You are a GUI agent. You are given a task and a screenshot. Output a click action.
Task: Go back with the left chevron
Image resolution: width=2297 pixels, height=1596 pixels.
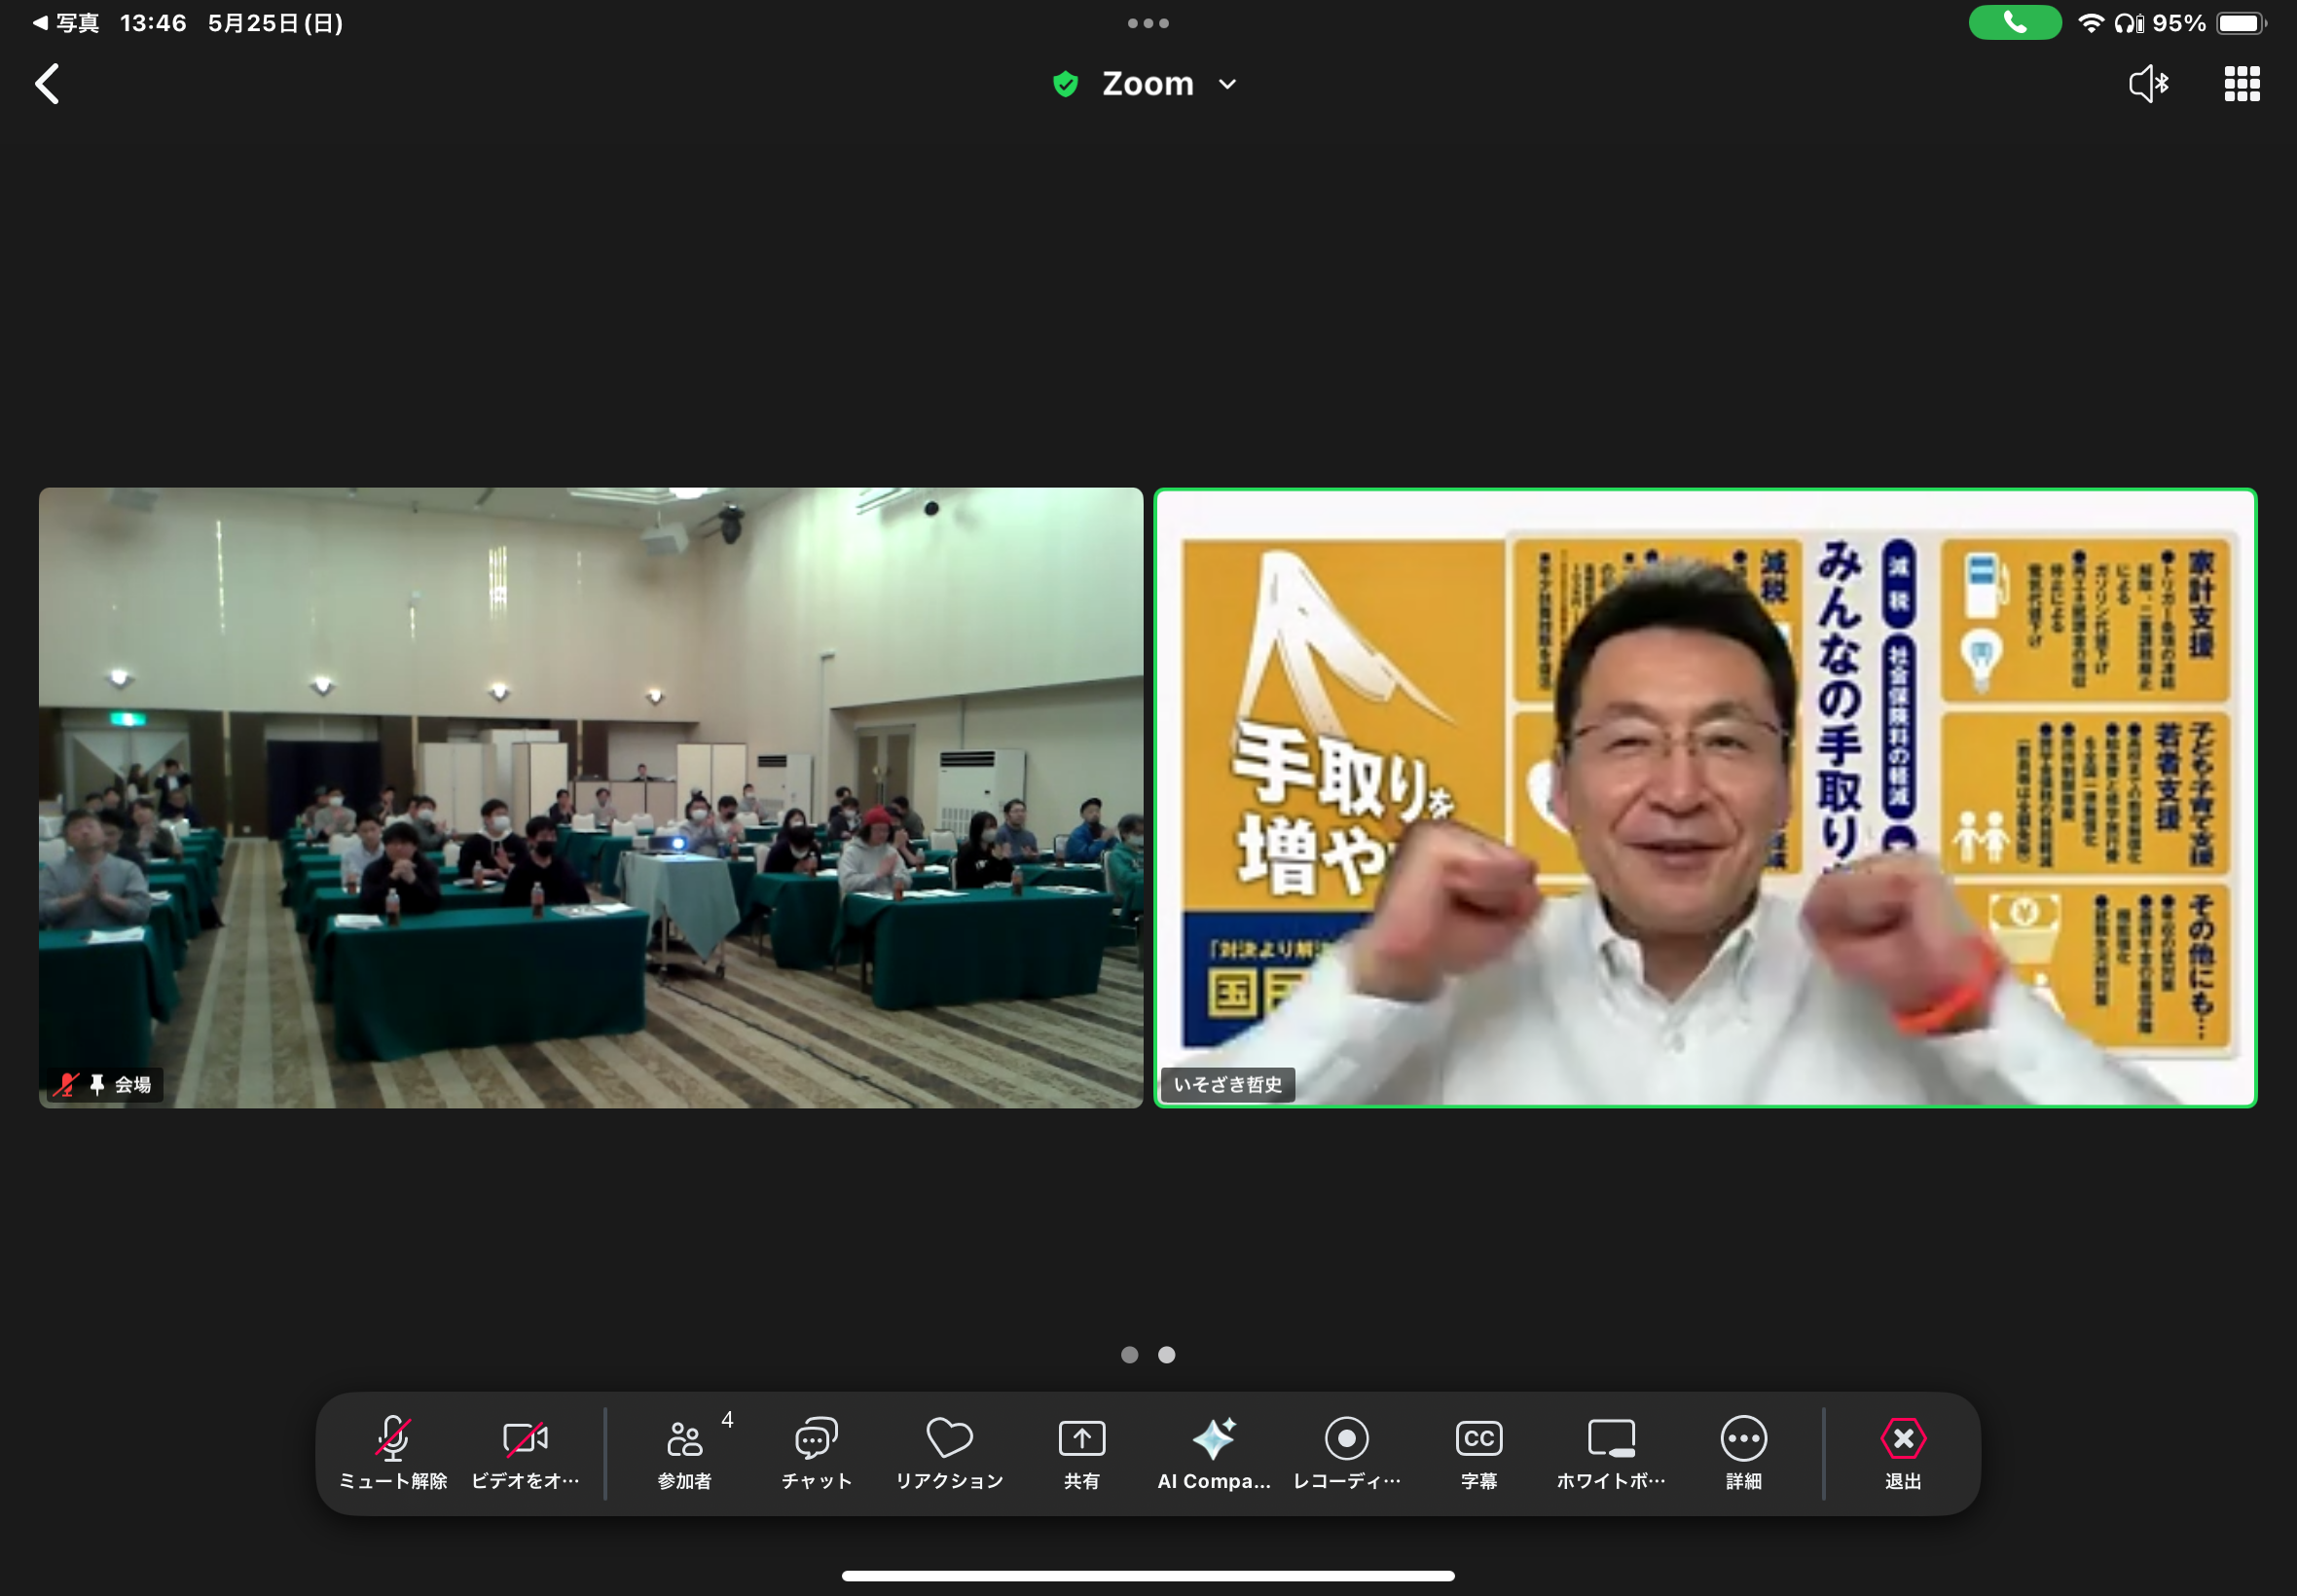pyautogui.click(x=47, y=84)
